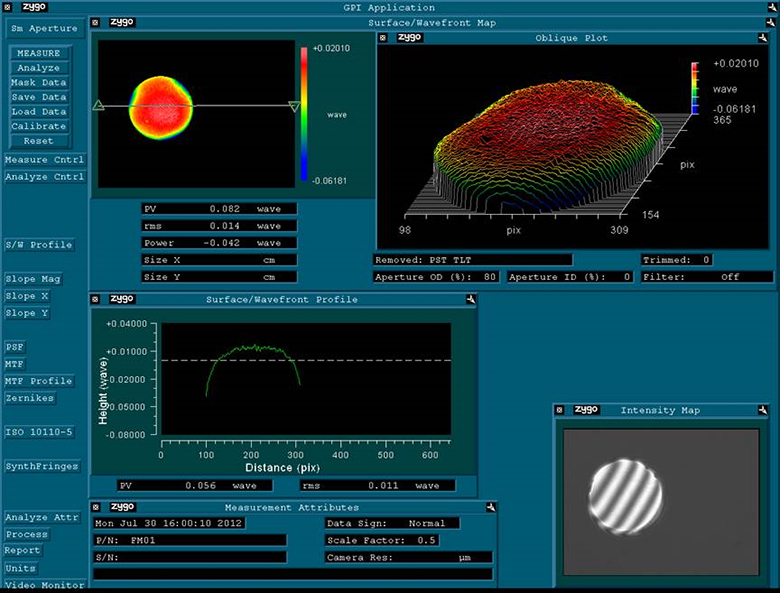The image size is (780, 593).
Task: Click the Oblique Plot color scale bar
Action: 695,88
